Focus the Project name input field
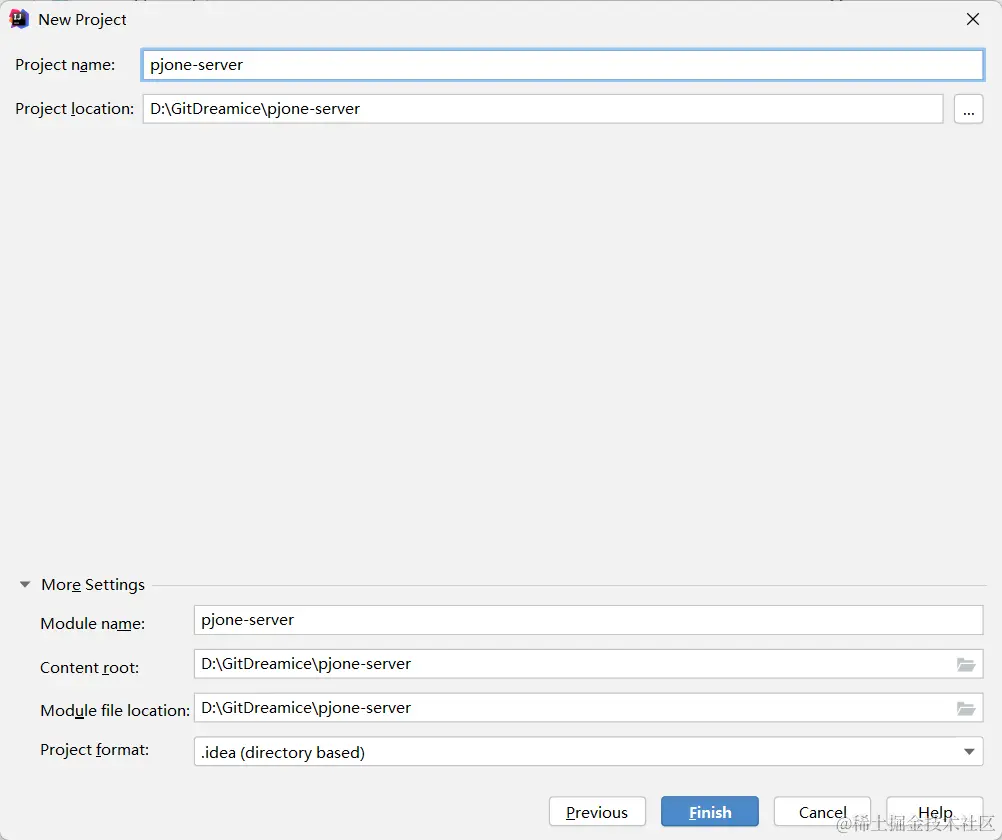Screen dimensions: 1002x840 tap(562, 65)
